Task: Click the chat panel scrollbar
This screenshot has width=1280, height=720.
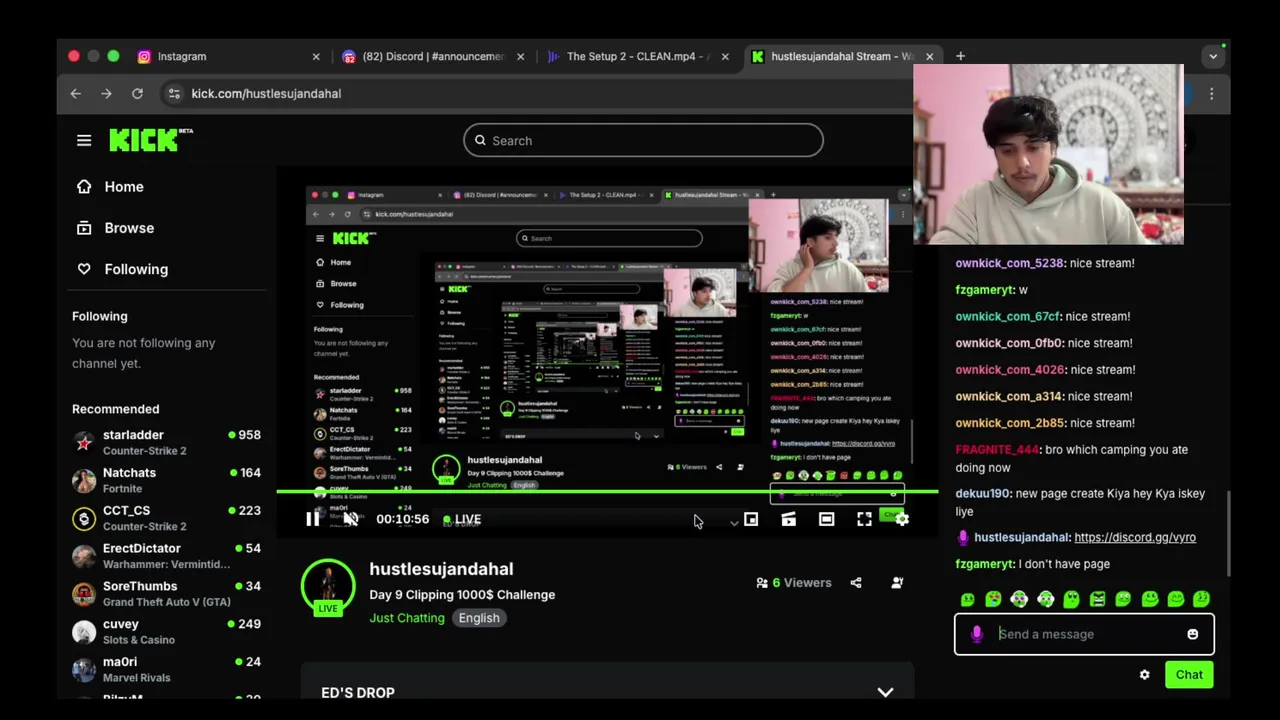Action: point(1229,534)
